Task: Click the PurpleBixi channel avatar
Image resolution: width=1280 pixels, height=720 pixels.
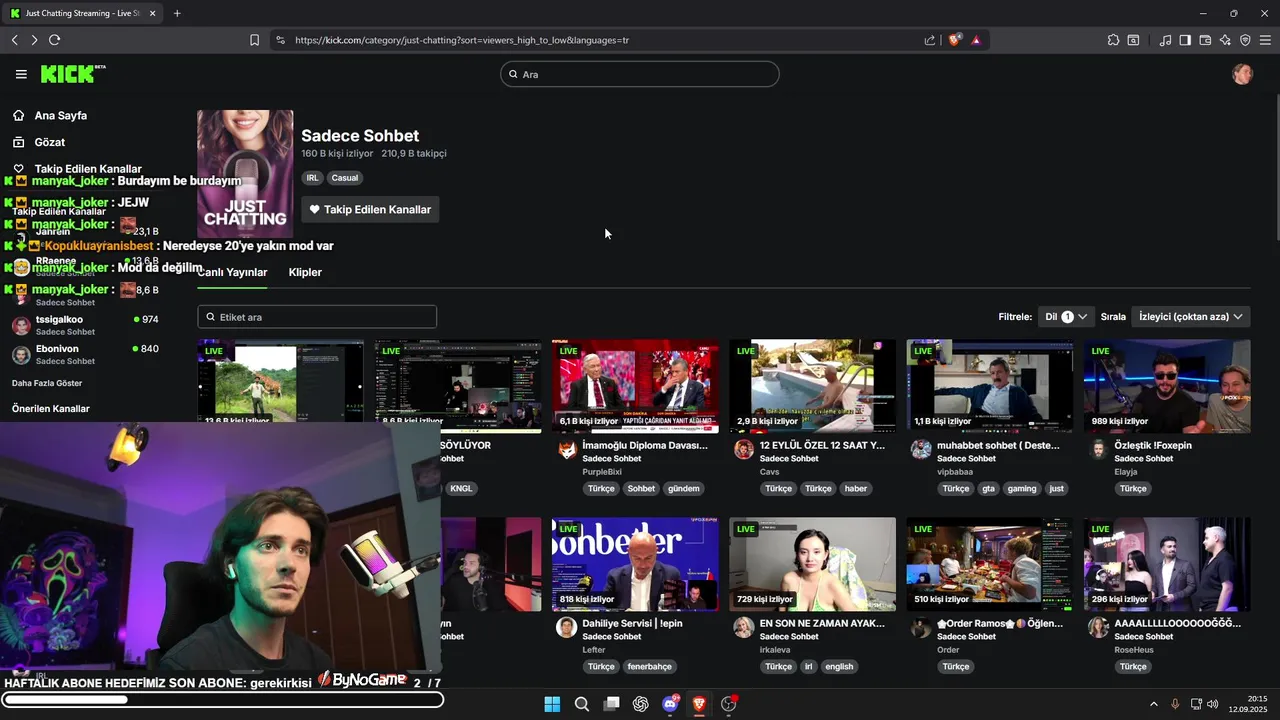Action: tap(567, 450)
